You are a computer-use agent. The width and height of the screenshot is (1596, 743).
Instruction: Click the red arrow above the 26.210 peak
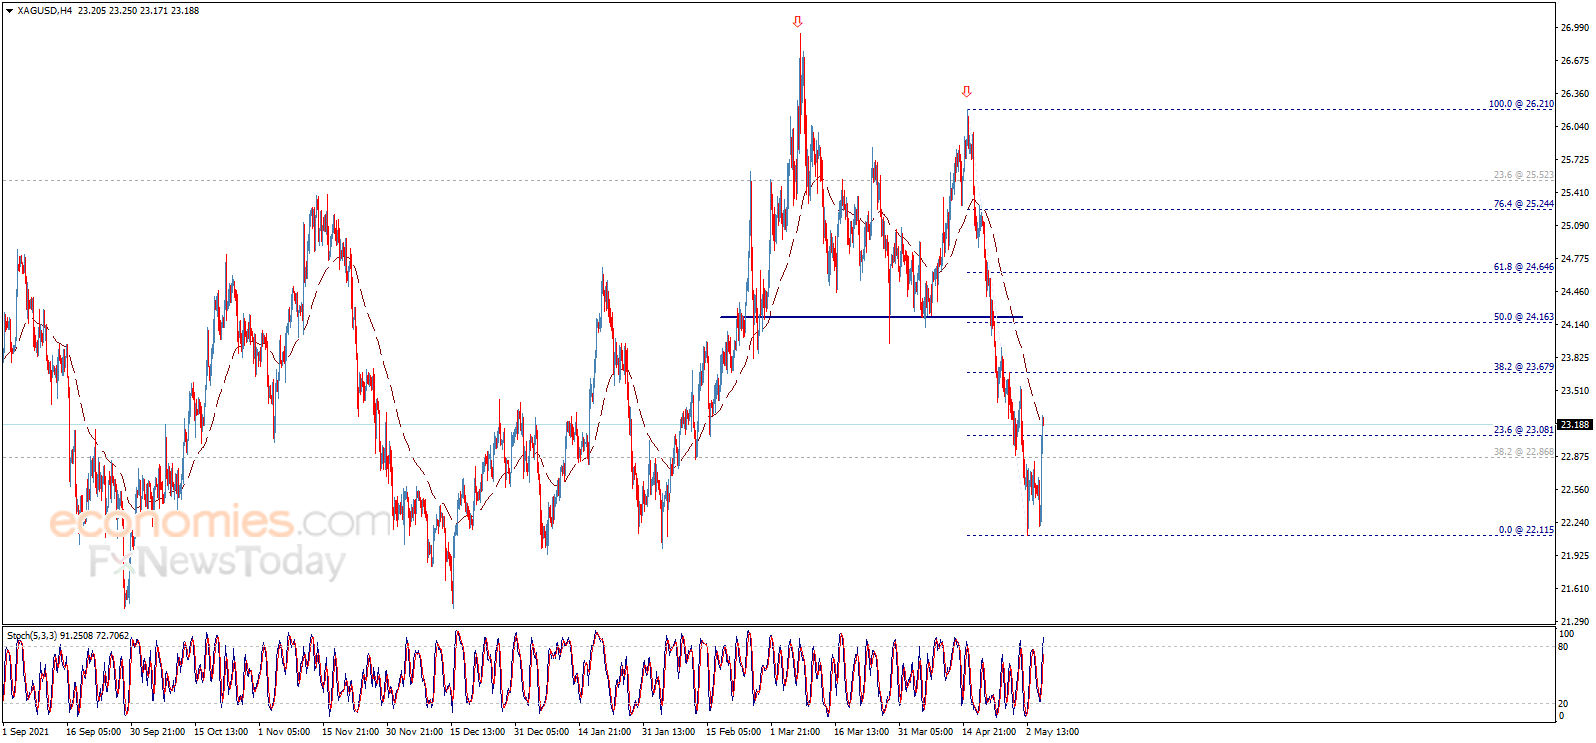[x=966, y=91]
